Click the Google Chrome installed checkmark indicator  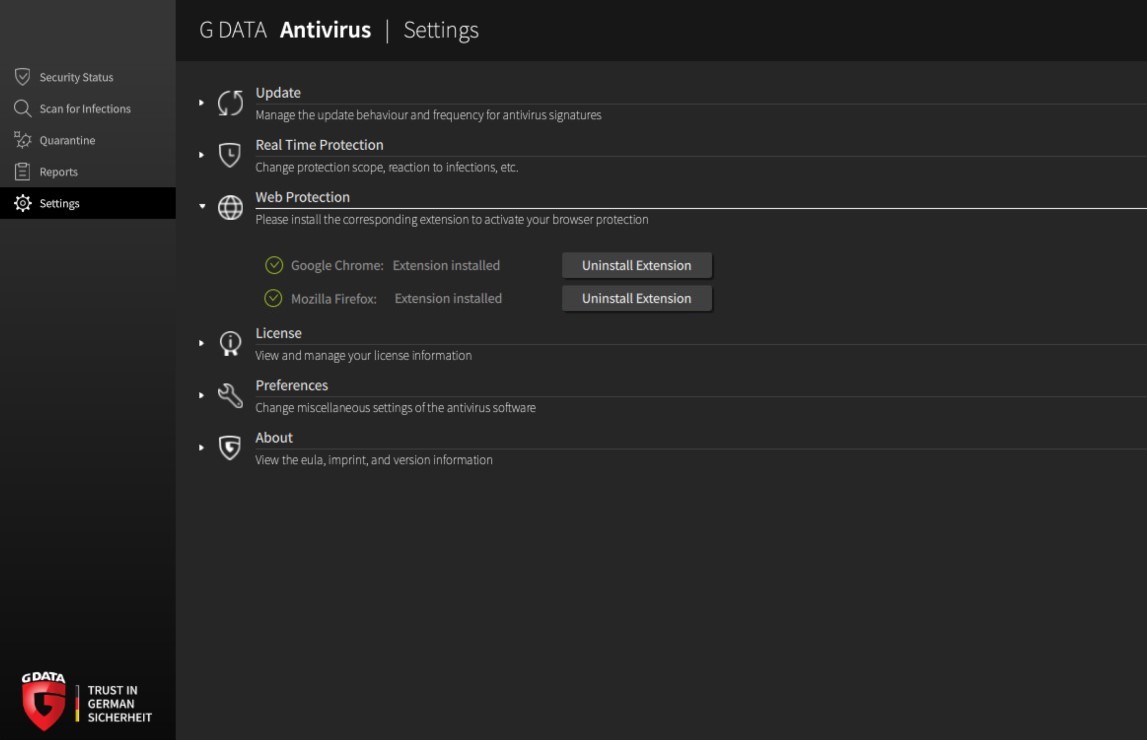[x=274, y=265]
